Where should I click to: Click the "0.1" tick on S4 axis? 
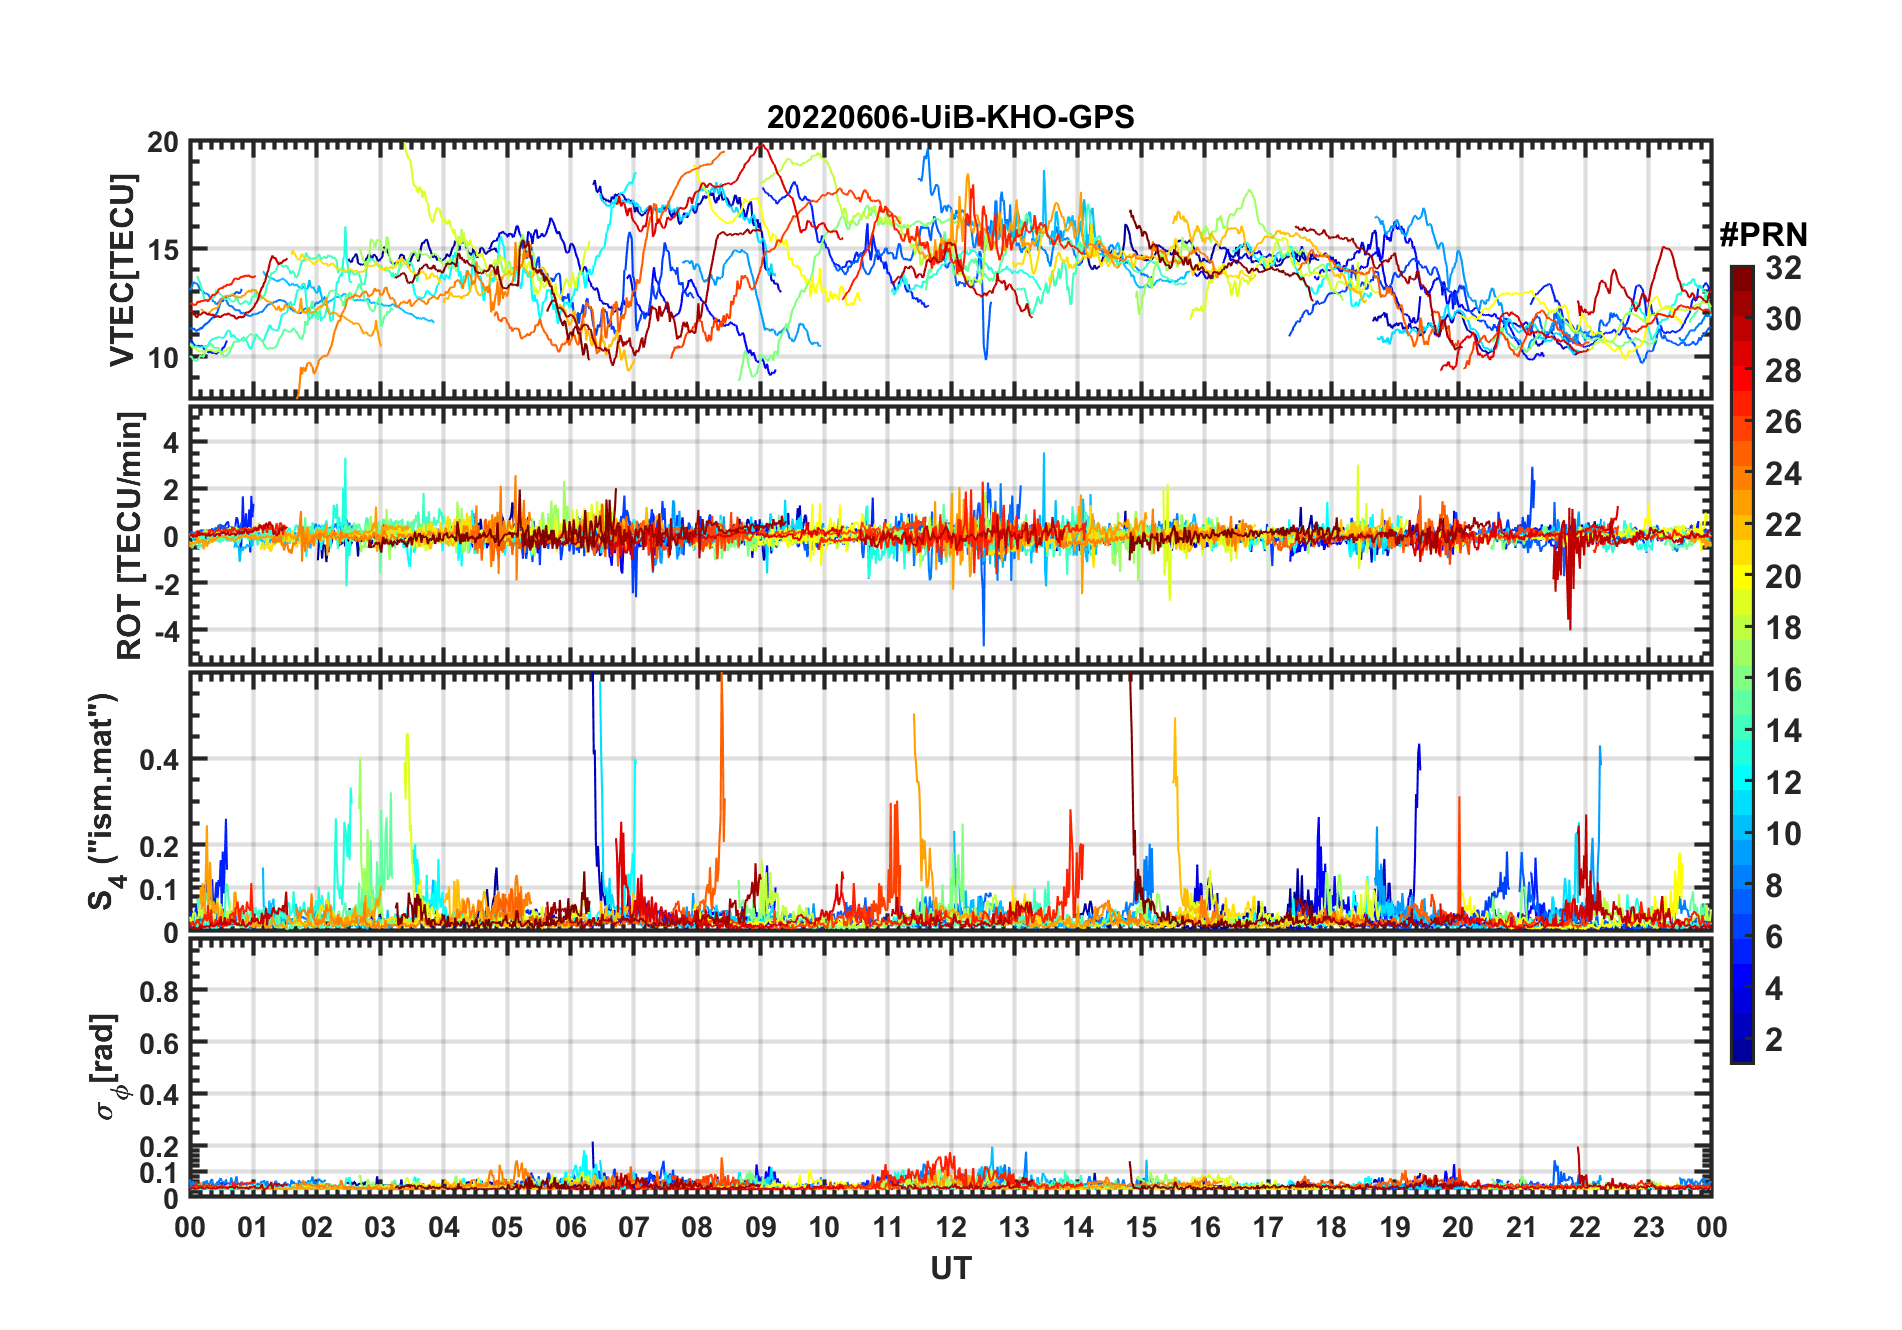point(159,890)
